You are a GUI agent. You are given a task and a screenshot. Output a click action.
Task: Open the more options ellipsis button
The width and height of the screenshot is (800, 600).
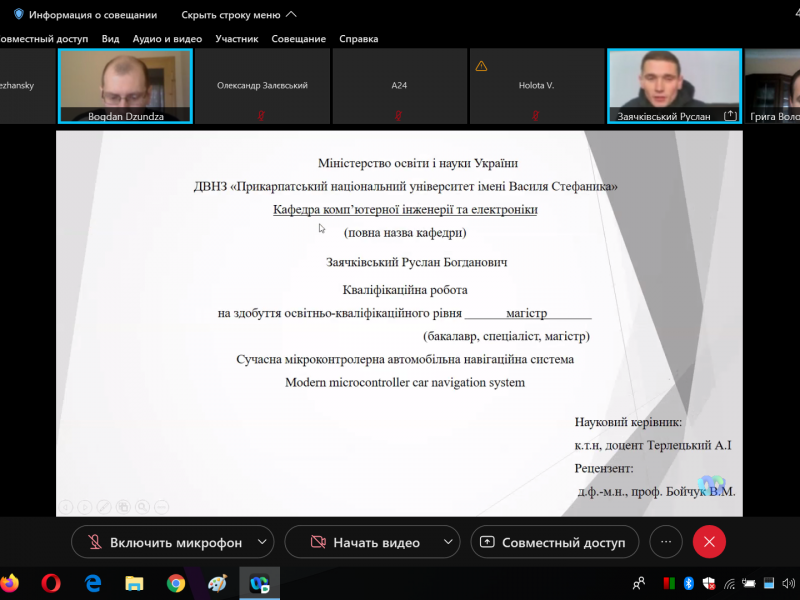665,542
